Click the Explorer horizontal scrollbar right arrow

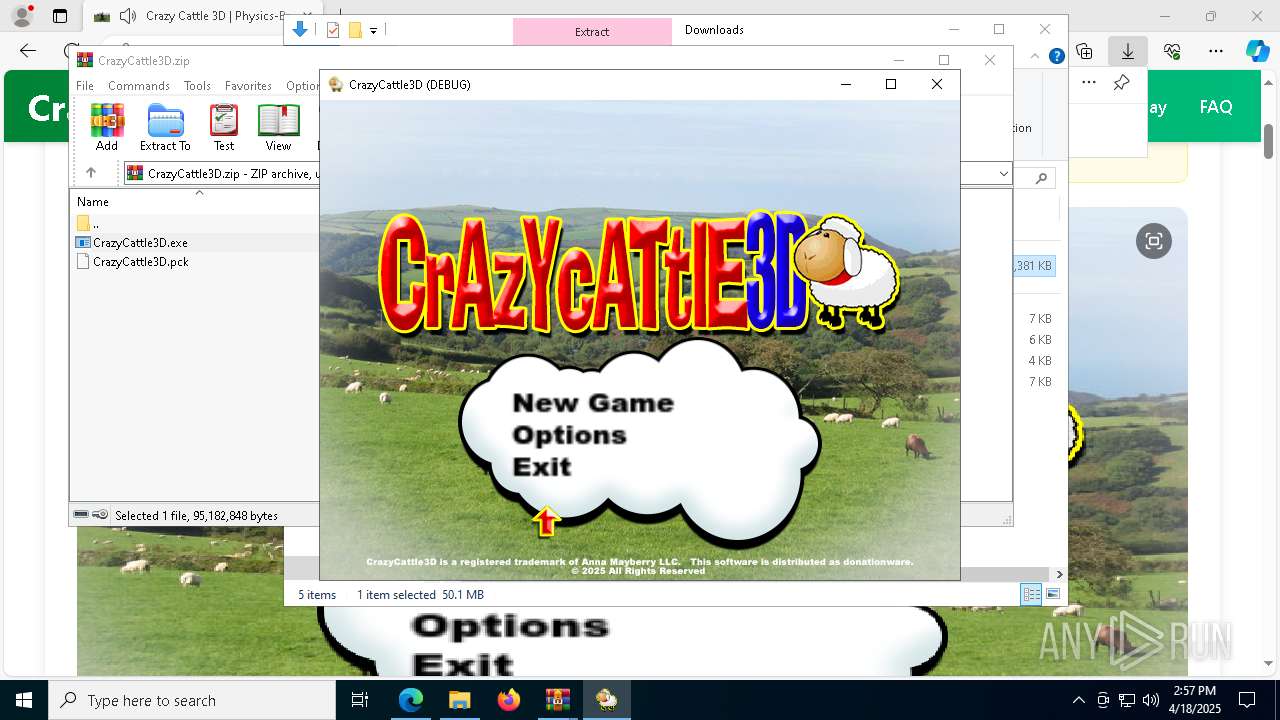[1059, 574]
